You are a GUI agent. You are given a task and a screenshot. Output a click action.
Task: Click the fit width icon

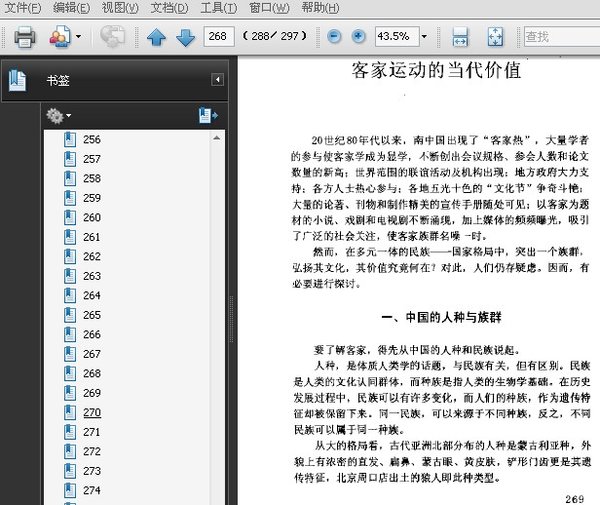point(461,38)
